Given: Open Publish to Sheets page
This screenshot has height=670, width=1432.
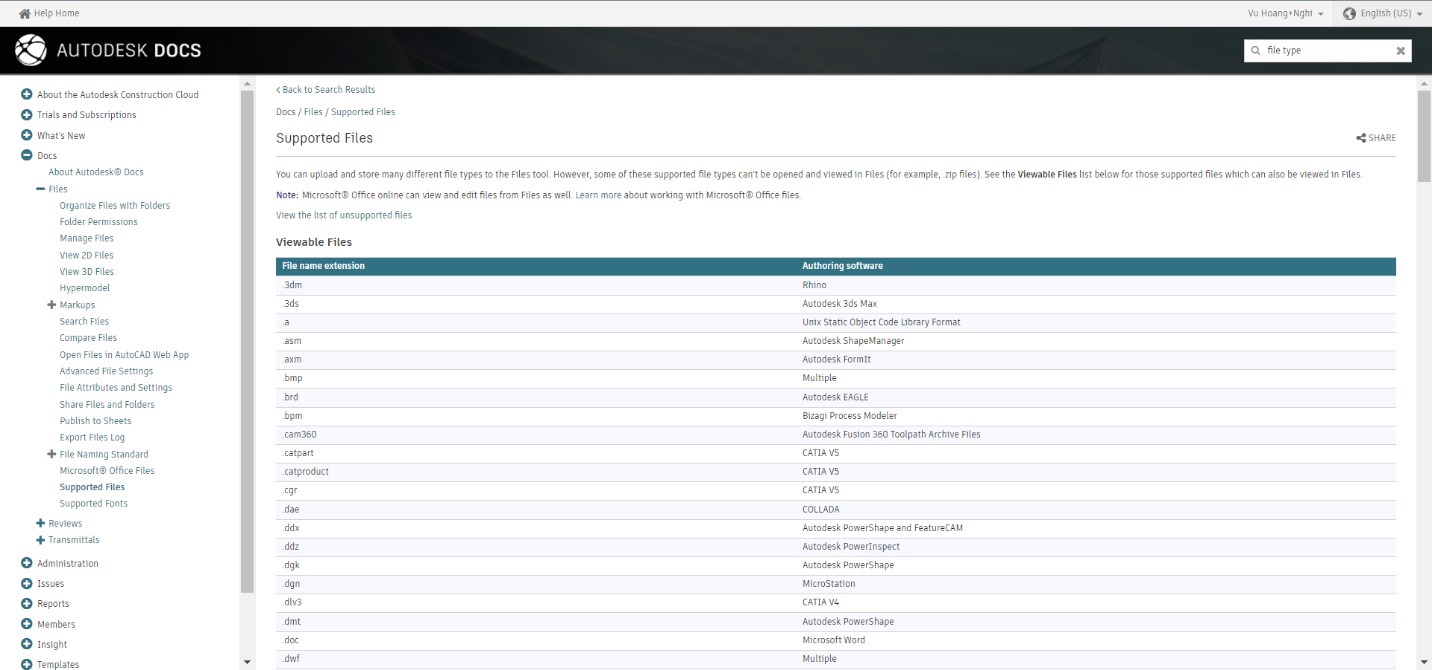Looking at the screenshot, I should [x=96, y=421].
